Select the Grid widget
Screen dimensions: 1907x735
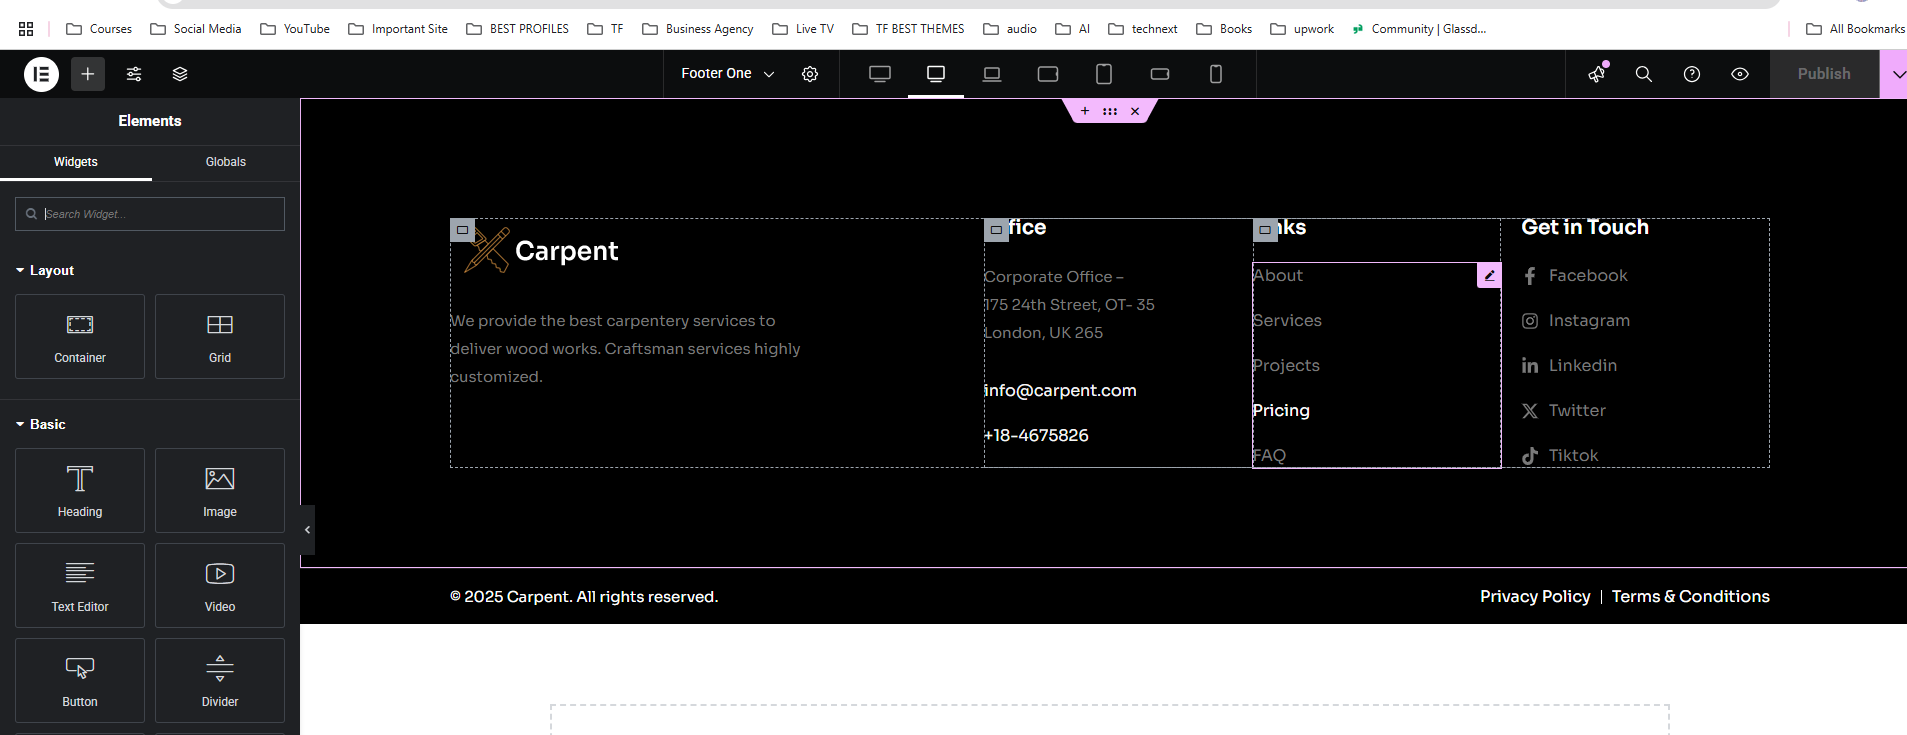coord(220,337)
